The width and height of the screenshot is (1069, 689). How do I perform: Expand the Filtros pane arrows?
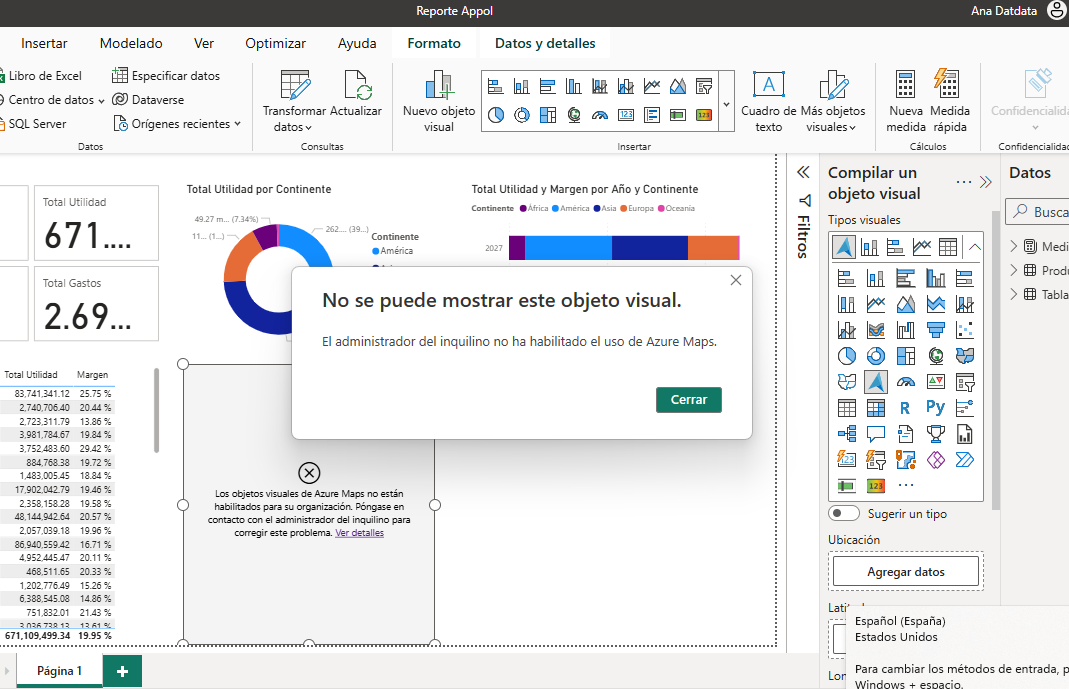coord(802,172)
